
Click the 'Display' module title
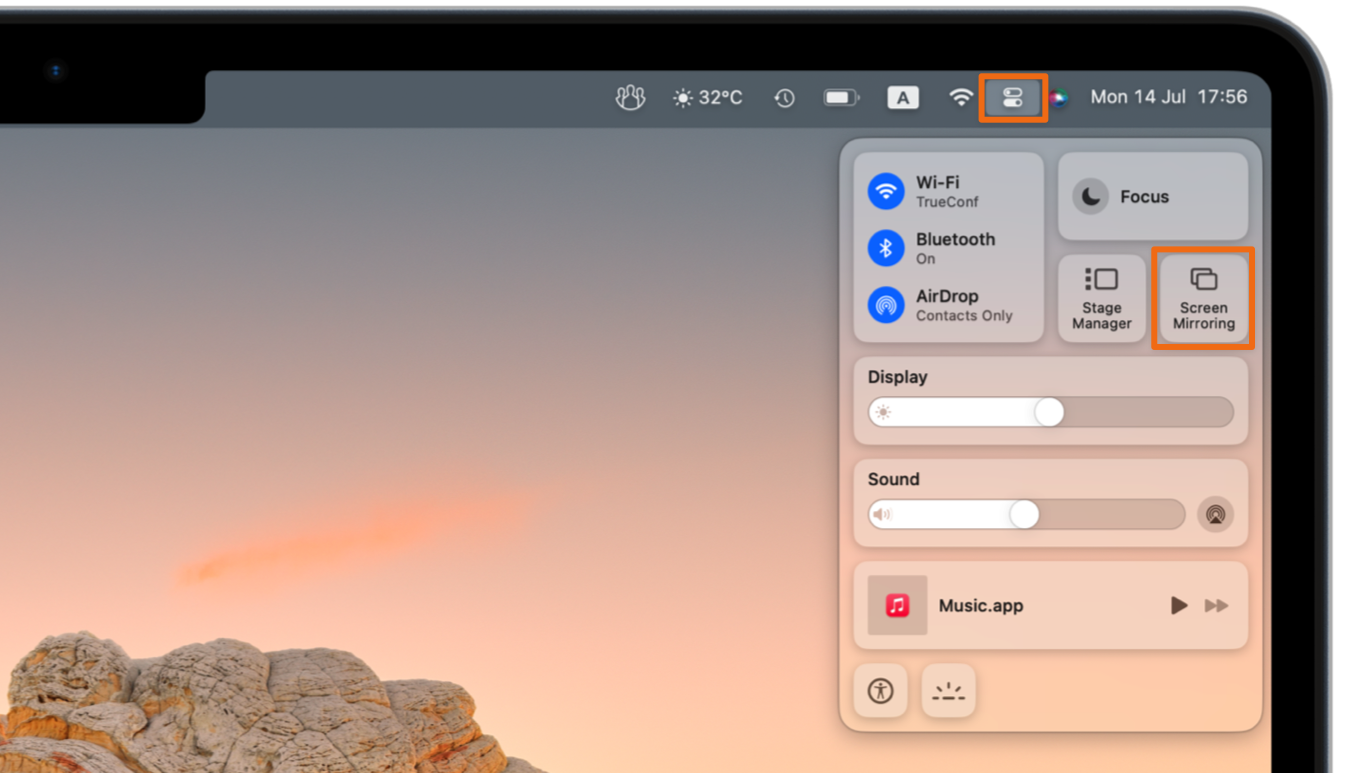pyautogui.click(x=897, y=377)
